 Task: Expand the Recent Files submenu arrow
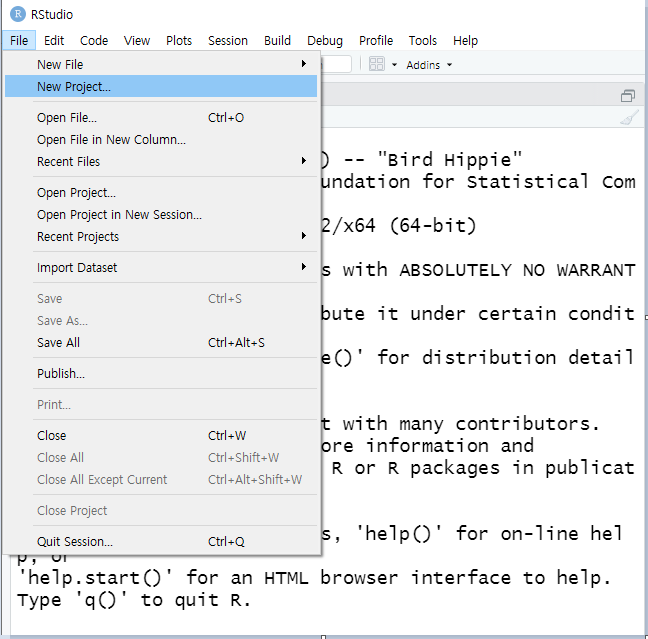pos(304,160)
